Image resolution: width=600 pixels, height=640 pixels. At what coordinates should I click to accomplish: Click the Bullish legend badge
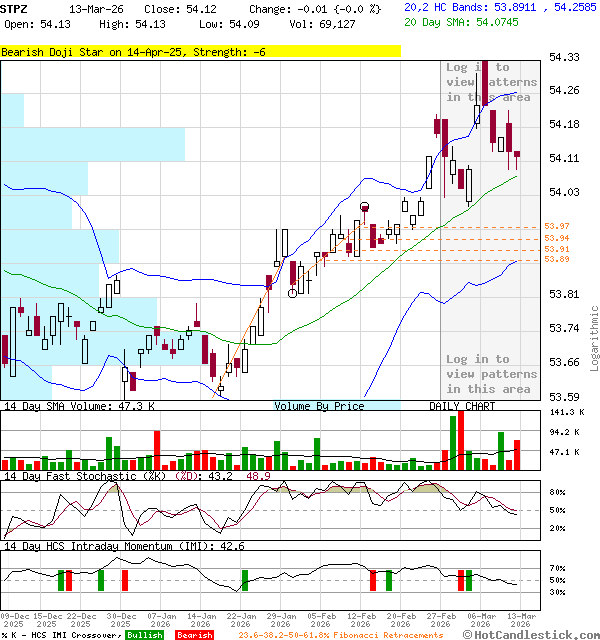click(144, 635)
